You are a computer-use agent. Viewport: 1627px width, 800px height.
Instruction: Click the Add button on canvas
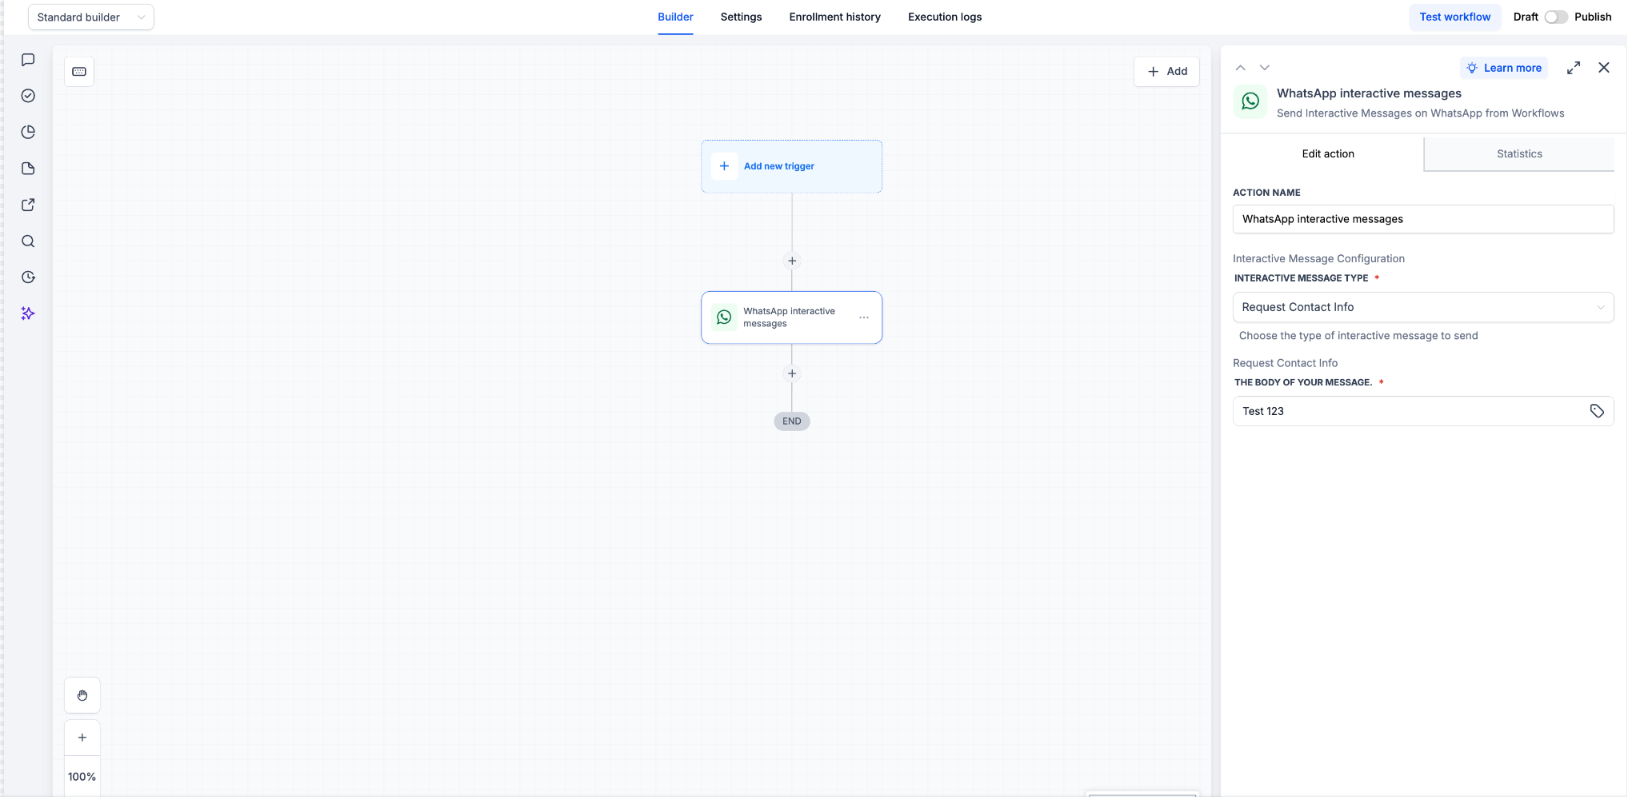[1167, 71]
